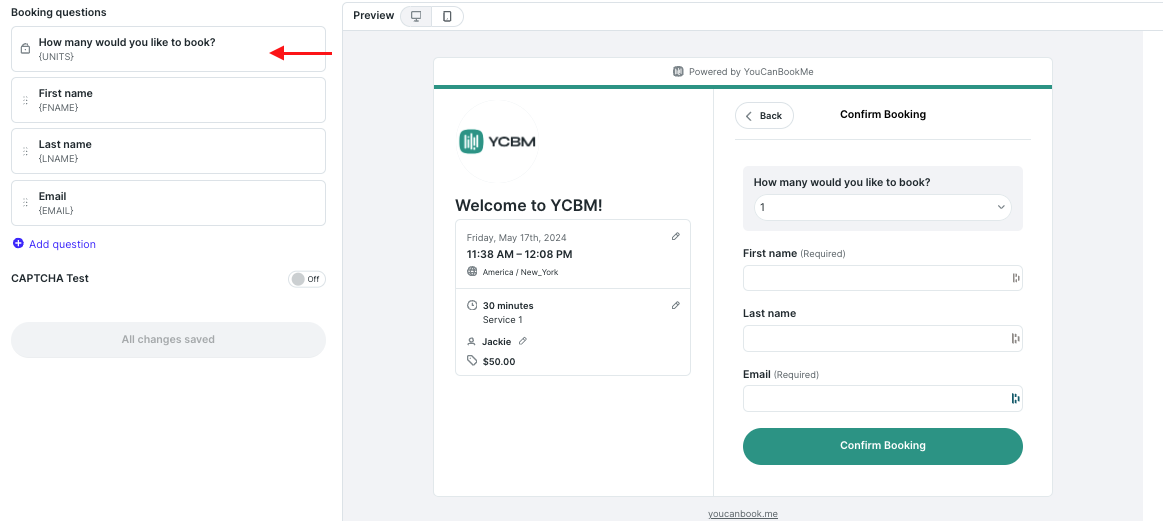
Task: Click the 11:38 AM – 12:08 PM time text
Action: click(x=519, y=255)
